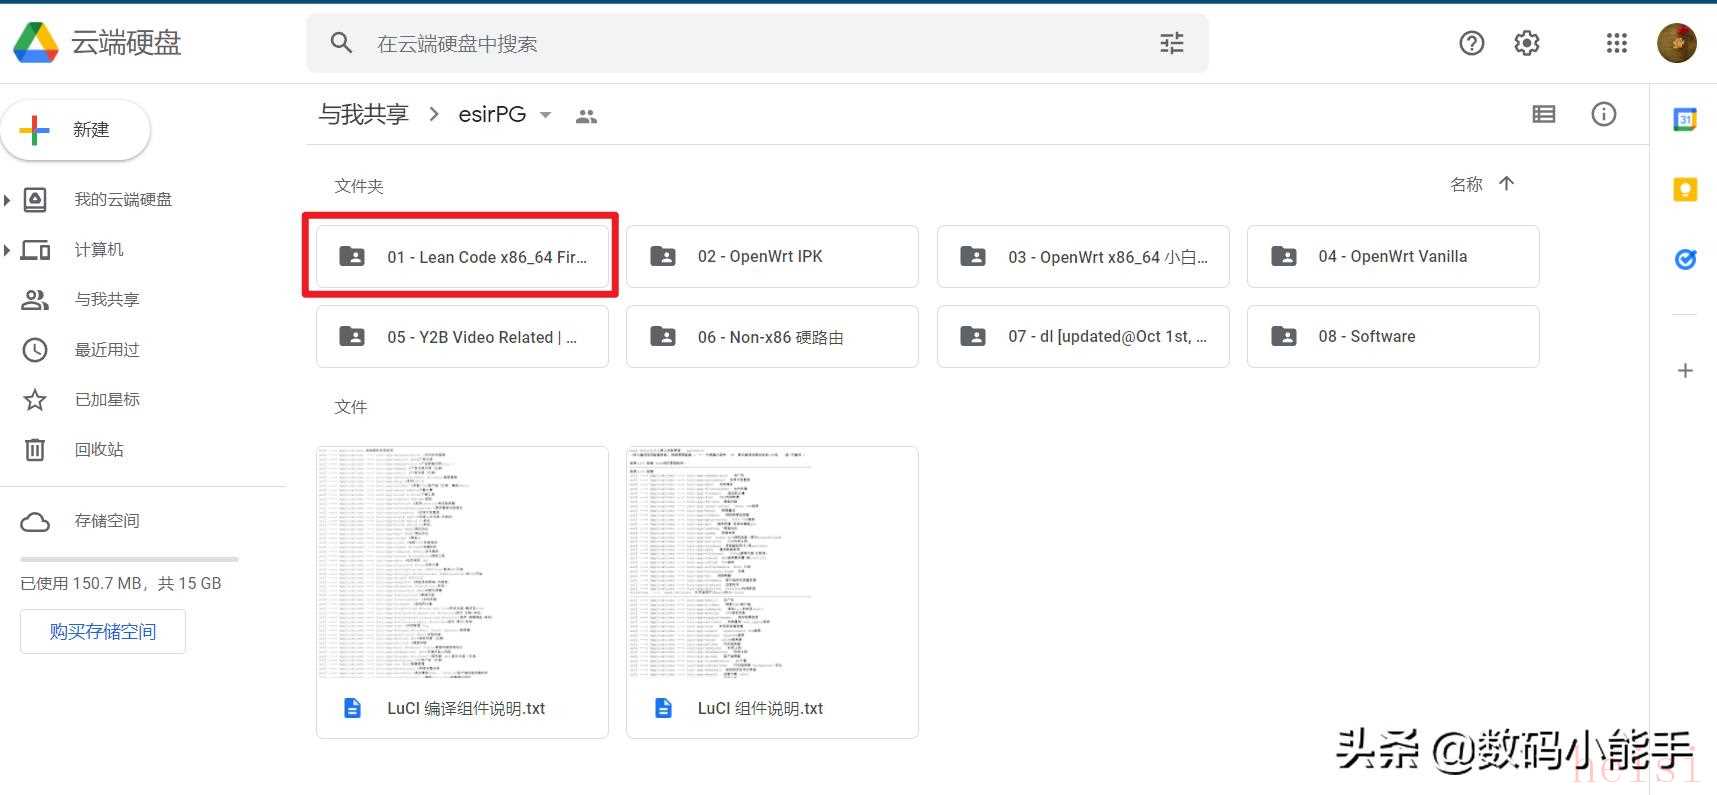Open search filter options icon
The image size is (1717, 795).
coord(1171,43)
